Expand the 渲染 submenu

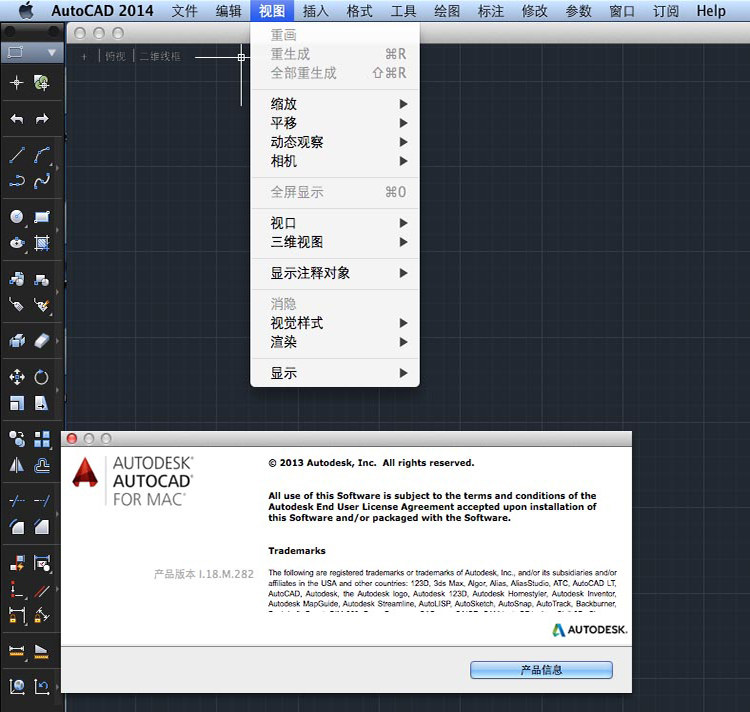coord(335,342)
